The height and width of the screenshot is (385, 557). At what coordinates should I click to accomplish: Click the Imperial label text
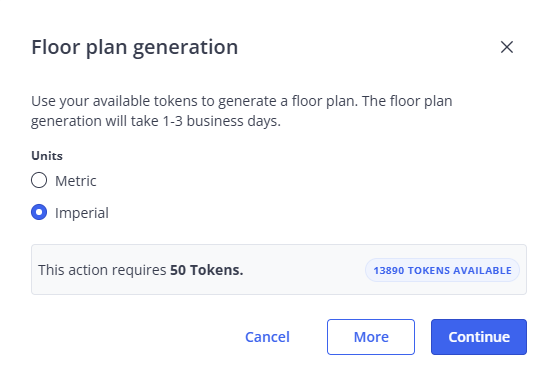coord(82,213)
